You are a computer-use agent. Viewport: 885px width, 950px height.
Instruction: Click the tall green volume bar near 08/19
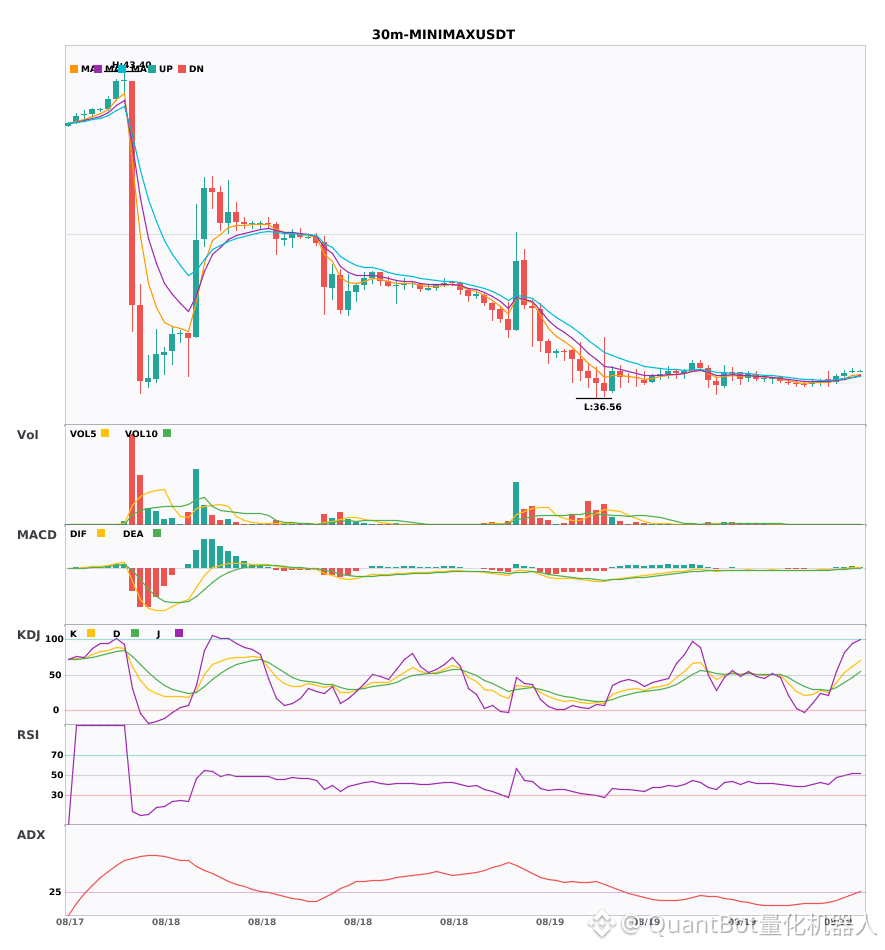[x=516, y=503]
